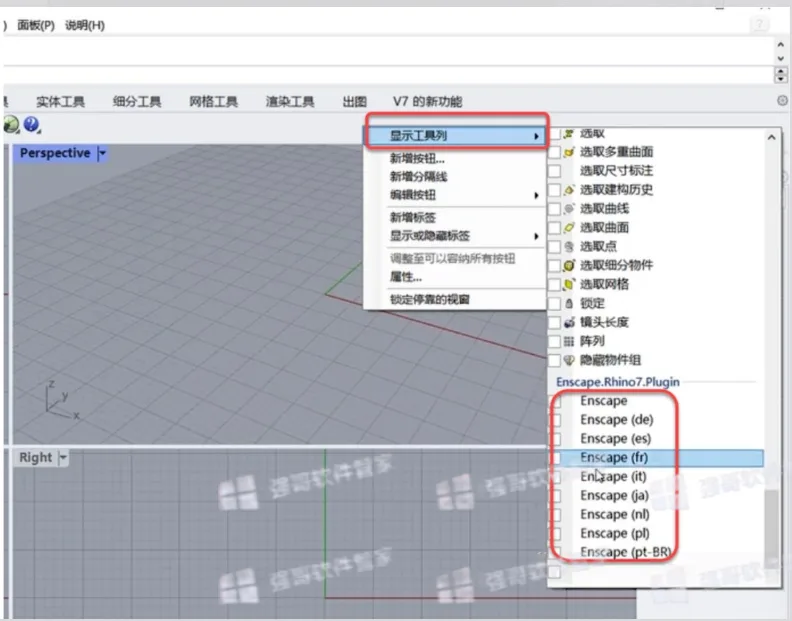Viewport: 792px width, 621px height.
Task: Toggle the 选取曲面 checkbox
Action: [555, 228]
